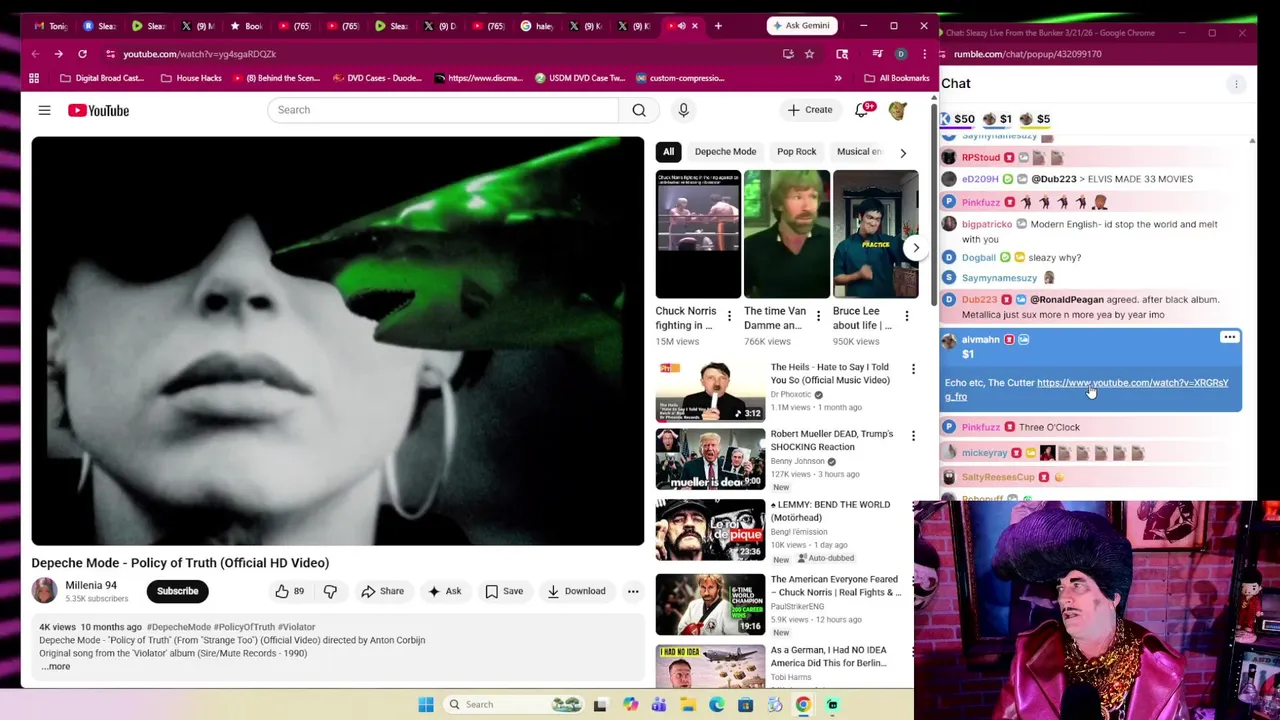
Task: Open the Millenia 94 channel name
Action: tap(91, 585)
